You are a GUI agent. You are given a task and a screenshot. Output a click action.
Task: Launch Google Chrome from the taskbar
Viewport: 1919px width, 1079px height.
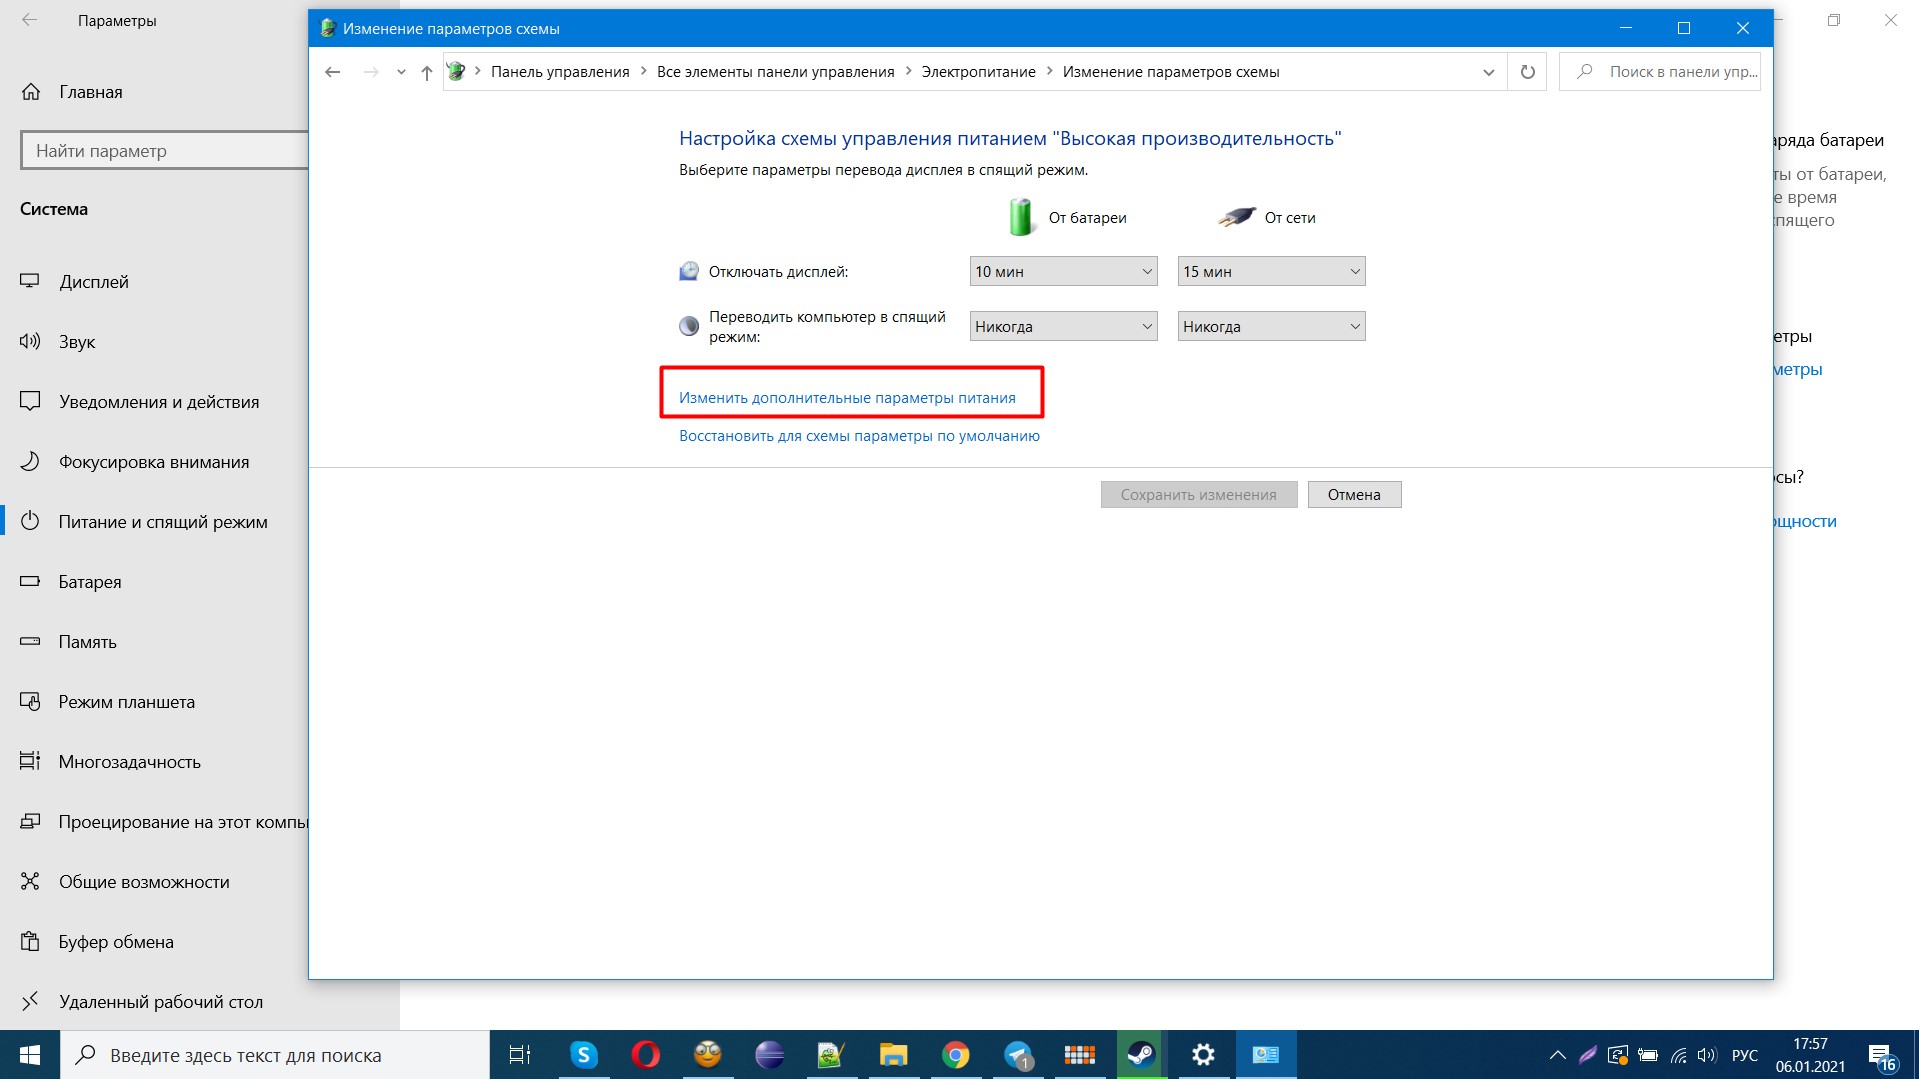[x=955, y=1055]
